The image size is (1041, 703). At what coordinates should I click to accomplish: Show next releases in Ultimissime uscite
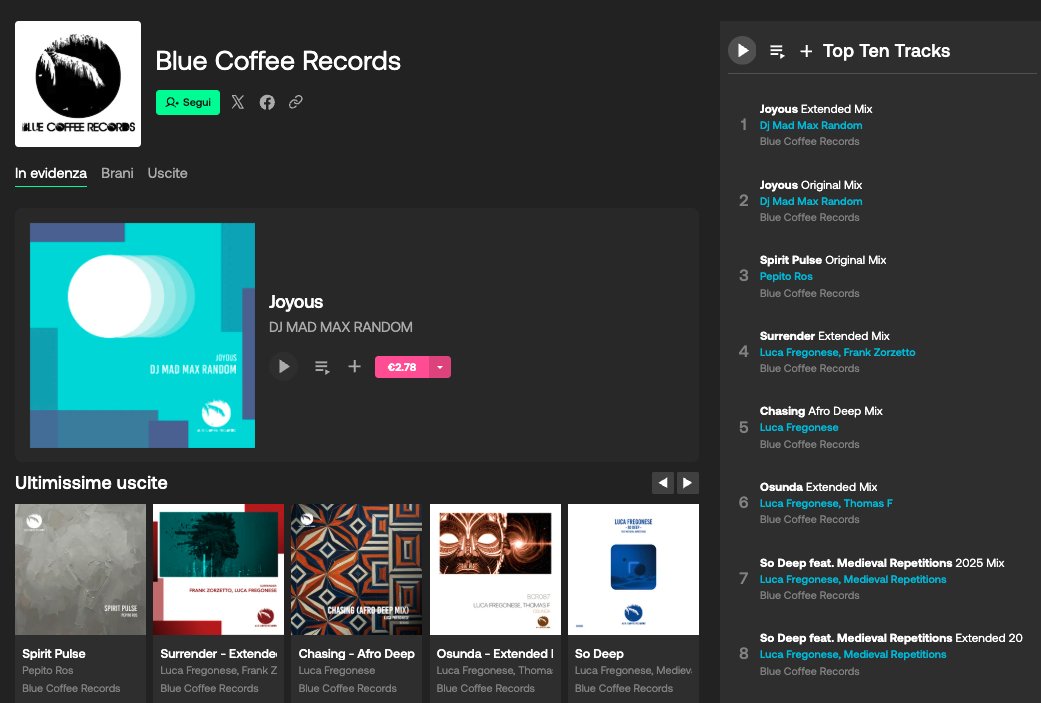click(x=688, y=483)
